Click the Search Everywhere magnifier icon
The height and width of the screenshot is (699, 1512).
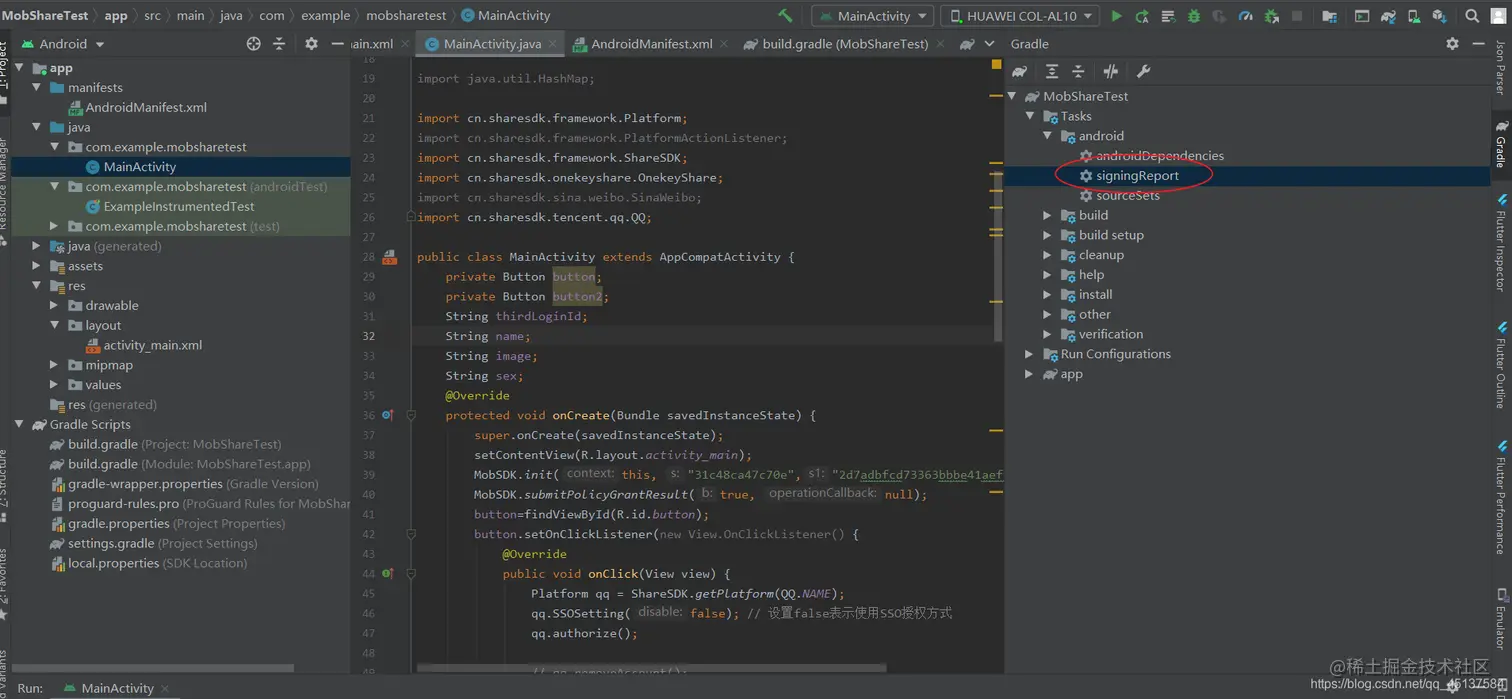pos(1472,16)
